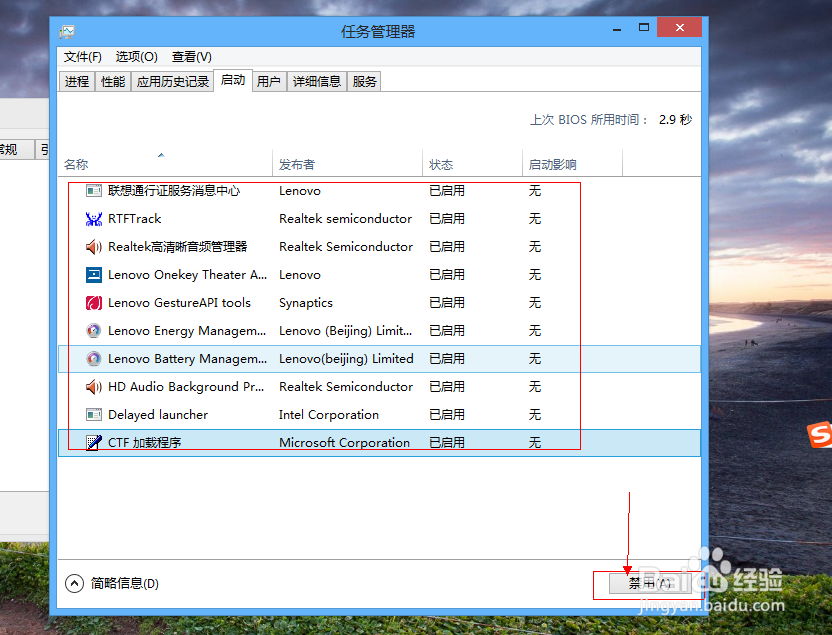Open the 文件 menu

tap(81, 57)
